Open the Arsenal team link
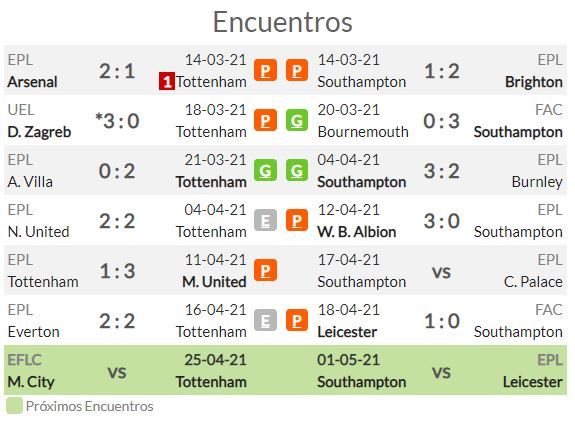The height and width of the screenshot is (430, 575). click(32, 82)
